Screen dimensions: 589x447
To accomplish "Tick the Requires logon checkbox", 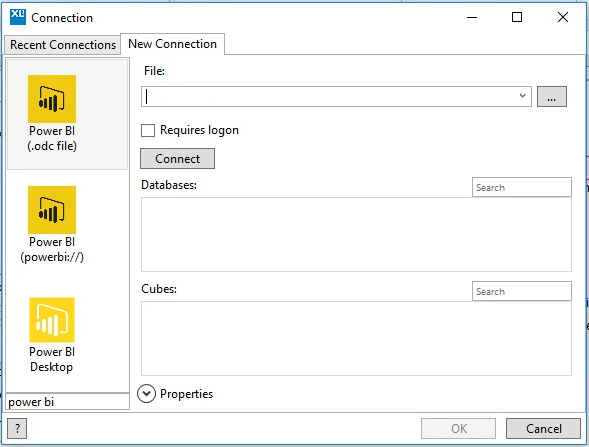I will point(148,130).
